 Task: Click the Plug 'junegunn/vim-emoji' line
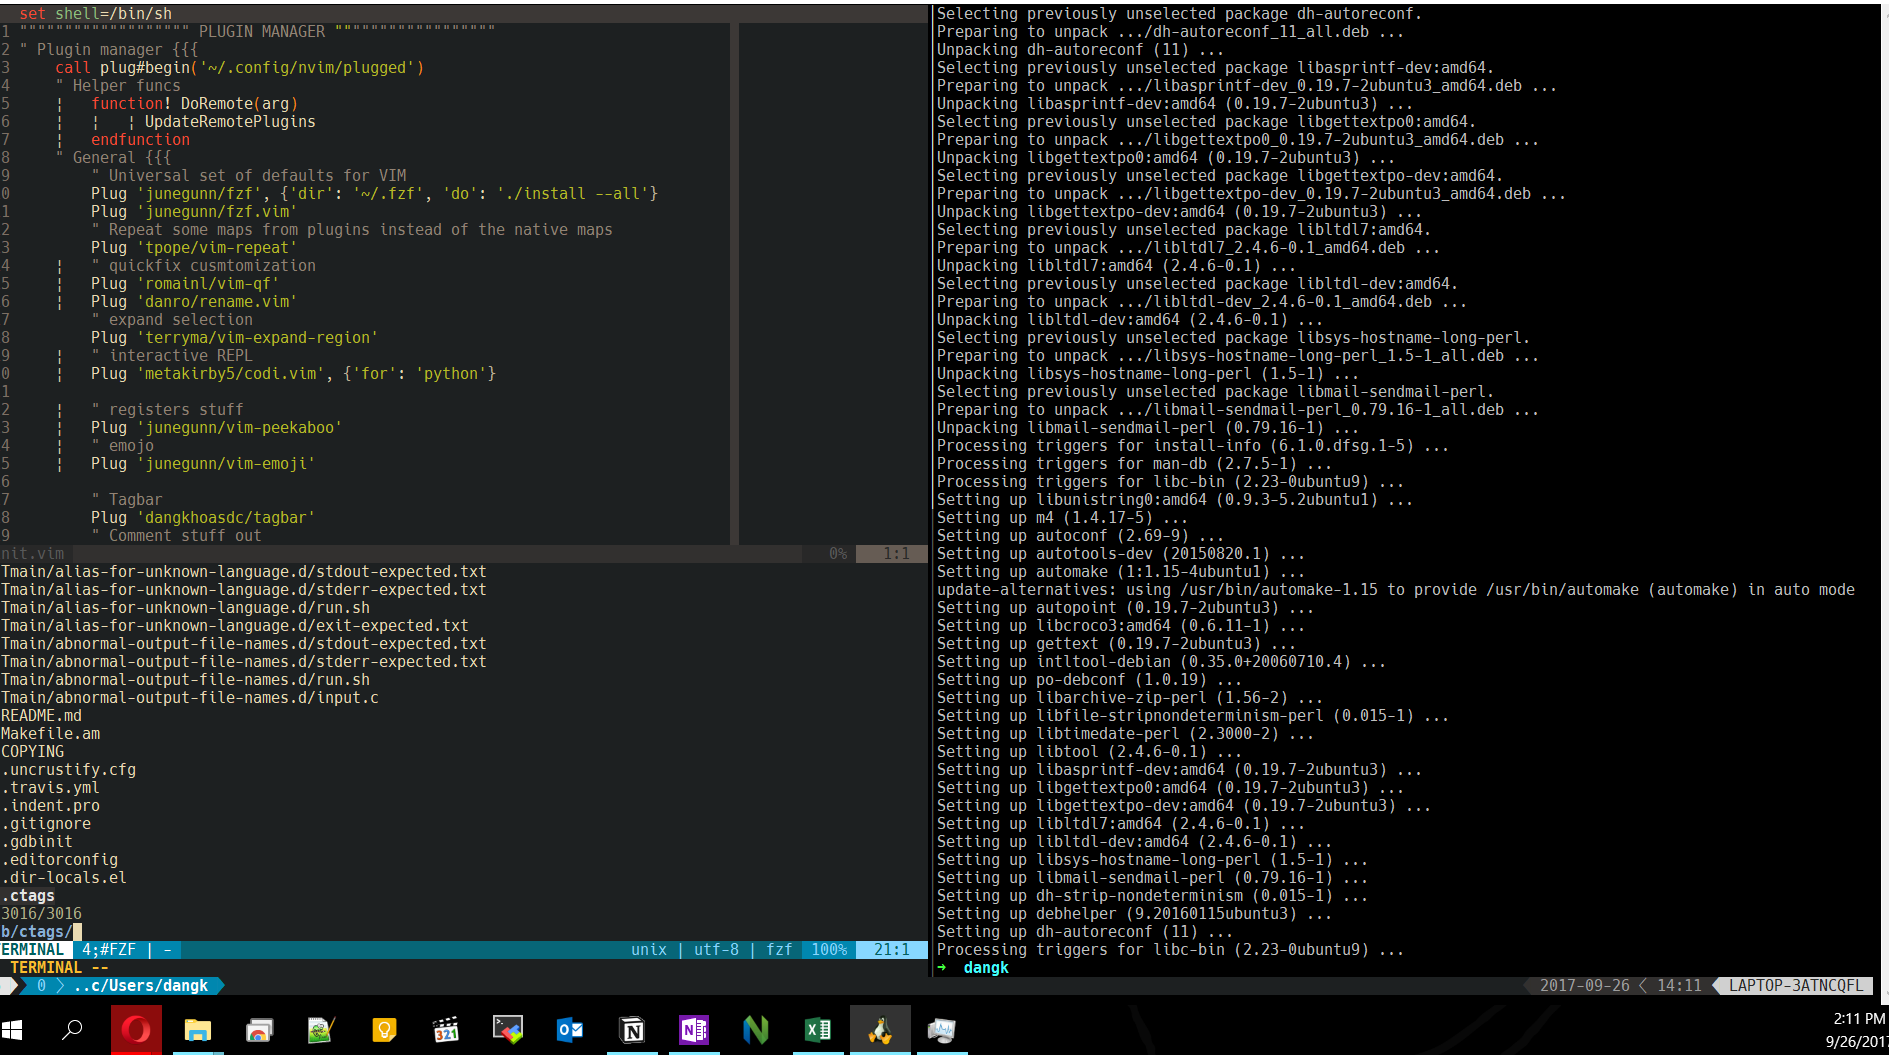click(203, 464)
